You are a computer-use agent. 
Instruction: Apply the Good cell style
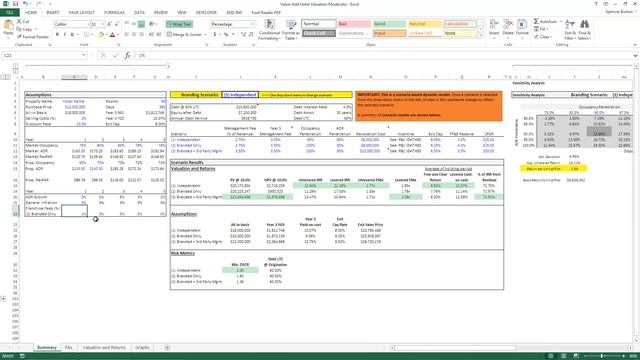point(389,24)
